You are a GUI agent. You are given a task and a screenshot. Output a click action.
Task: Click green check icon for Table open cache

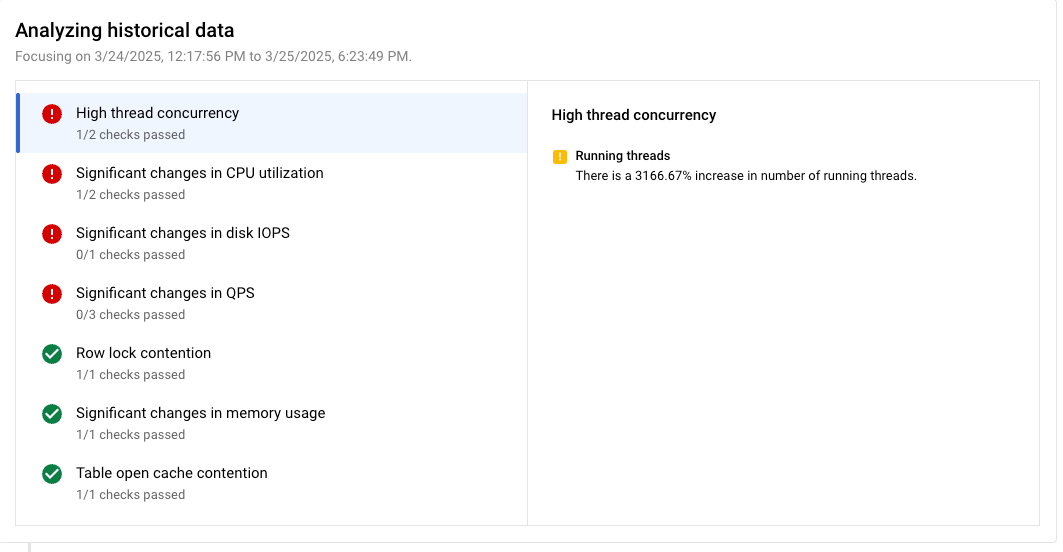pyautogui.click(x=52, y=474)
